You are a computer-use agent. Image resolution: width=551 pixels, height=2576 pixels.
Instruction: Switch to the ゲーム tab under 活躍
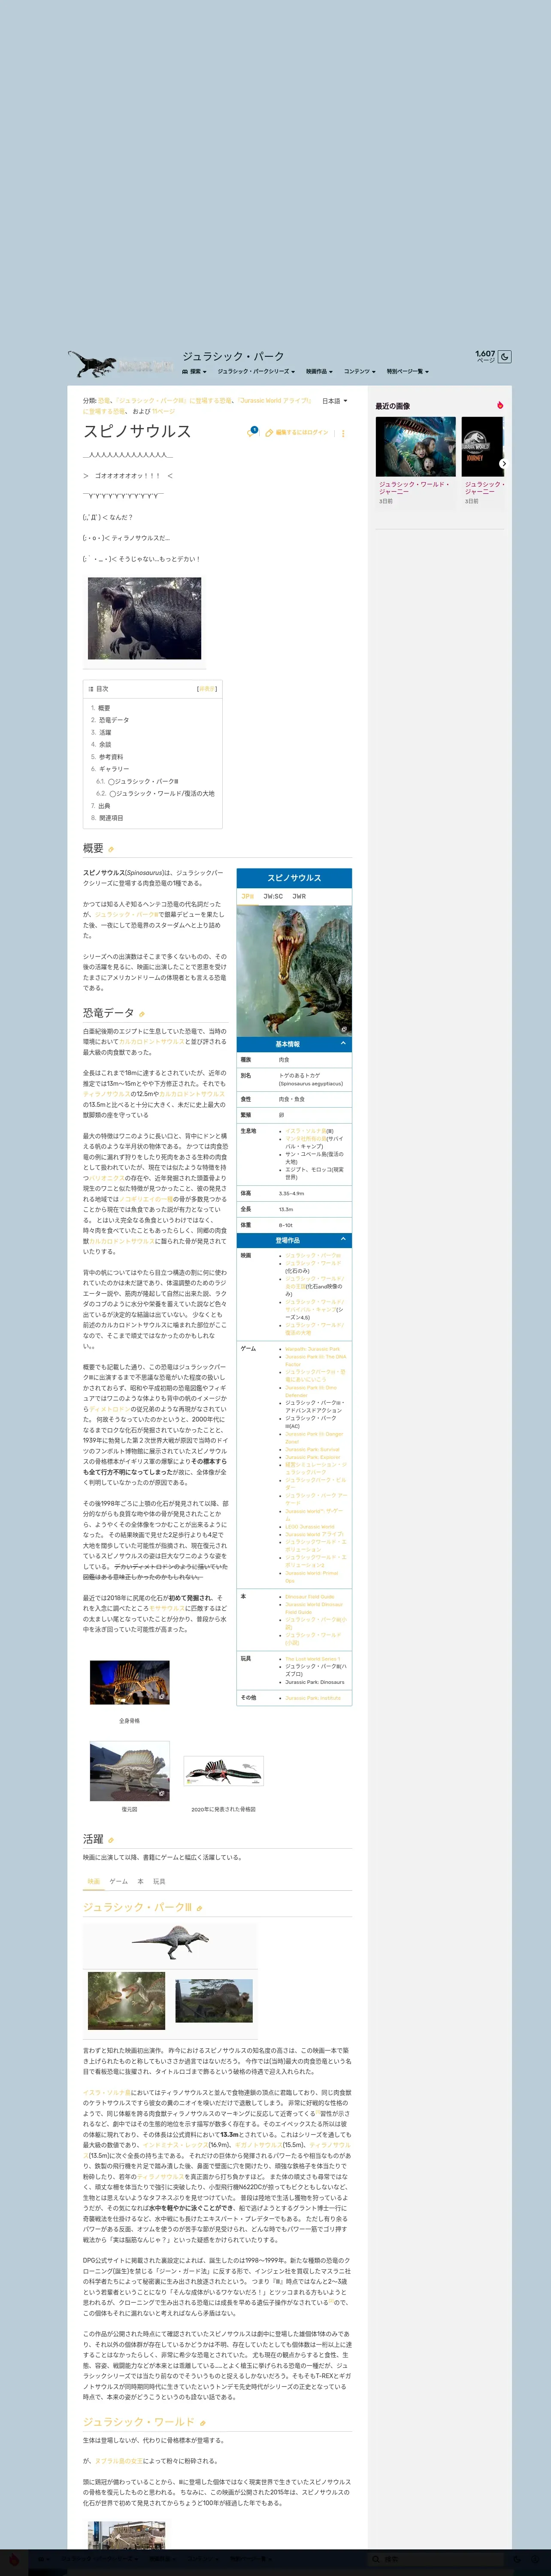coord(118,1881)
